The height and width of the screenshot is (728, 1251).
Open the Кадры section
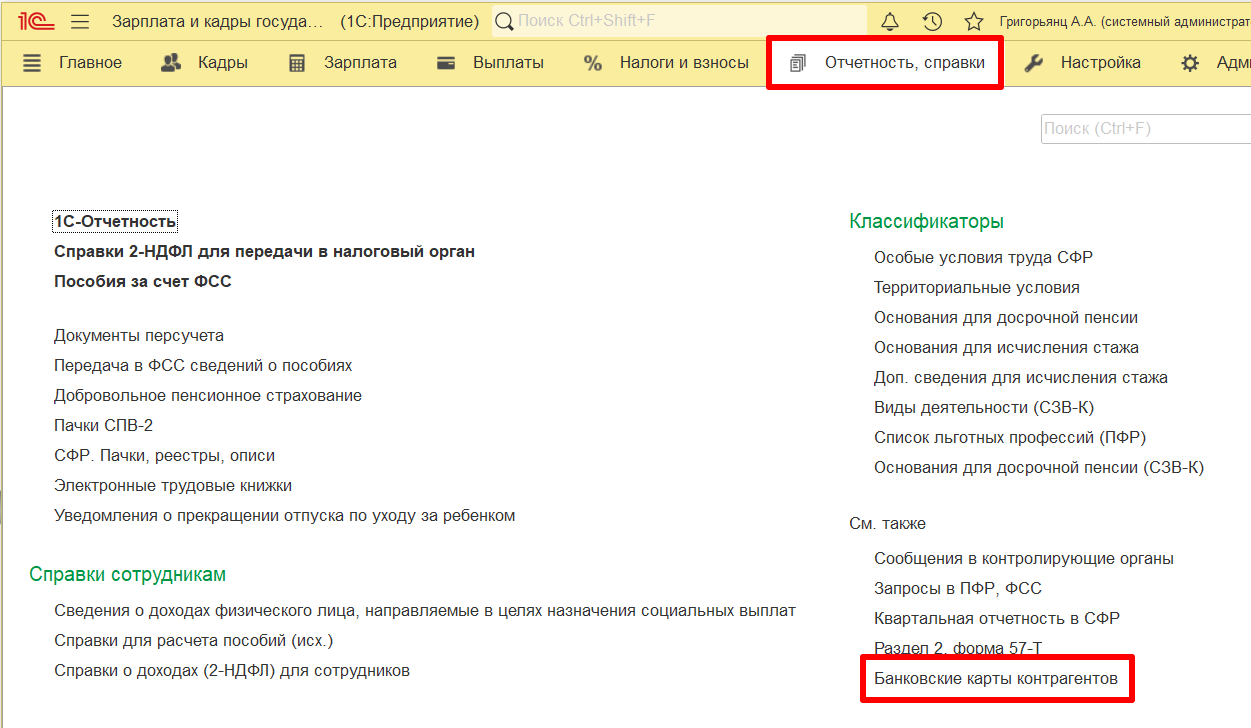click(x=204, y=63)
